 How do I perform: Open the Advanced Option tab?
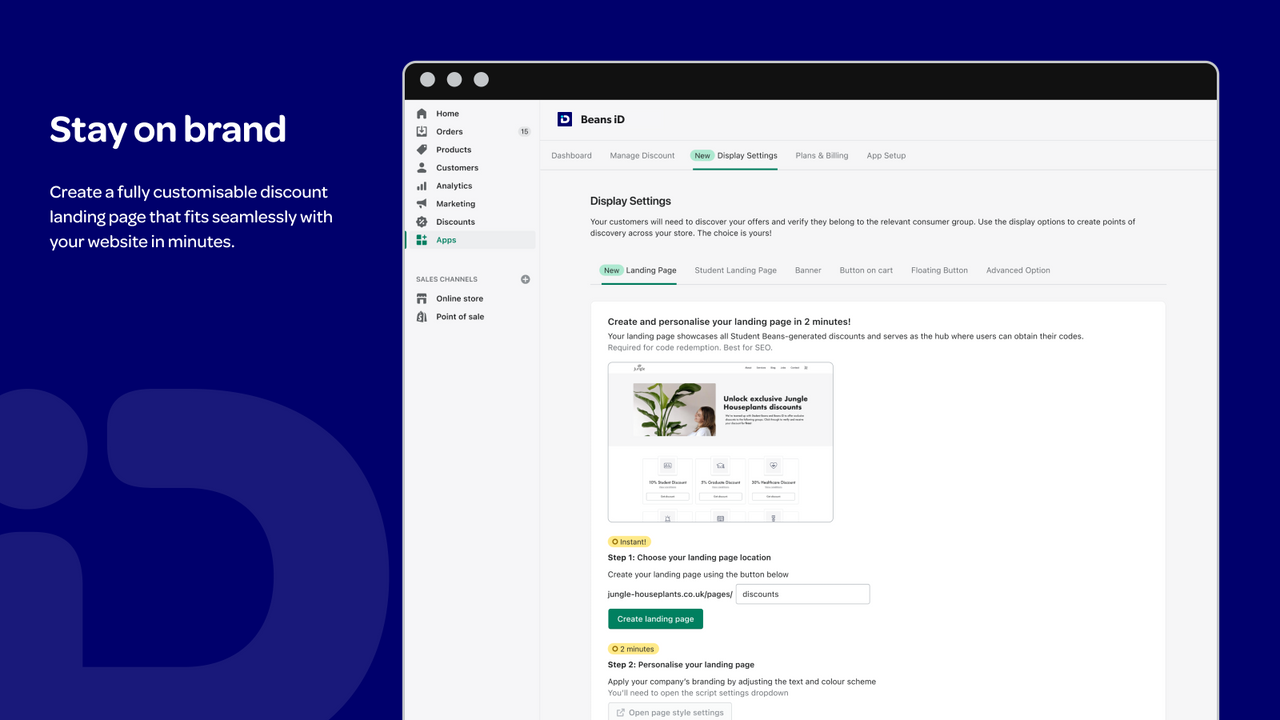tap(1018, 270)
